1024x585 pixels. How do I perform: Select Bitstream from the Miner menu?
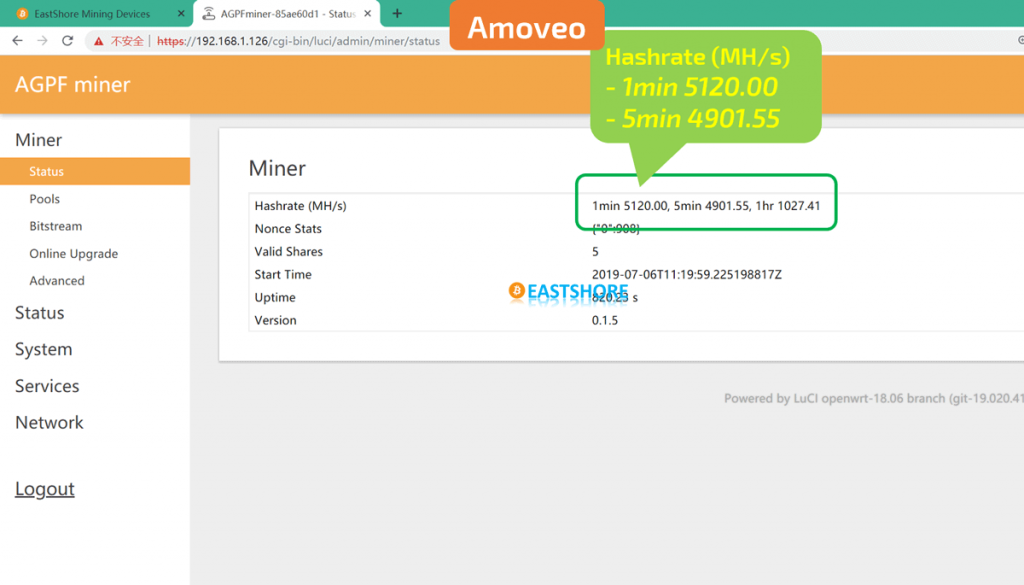coord(55,226)
